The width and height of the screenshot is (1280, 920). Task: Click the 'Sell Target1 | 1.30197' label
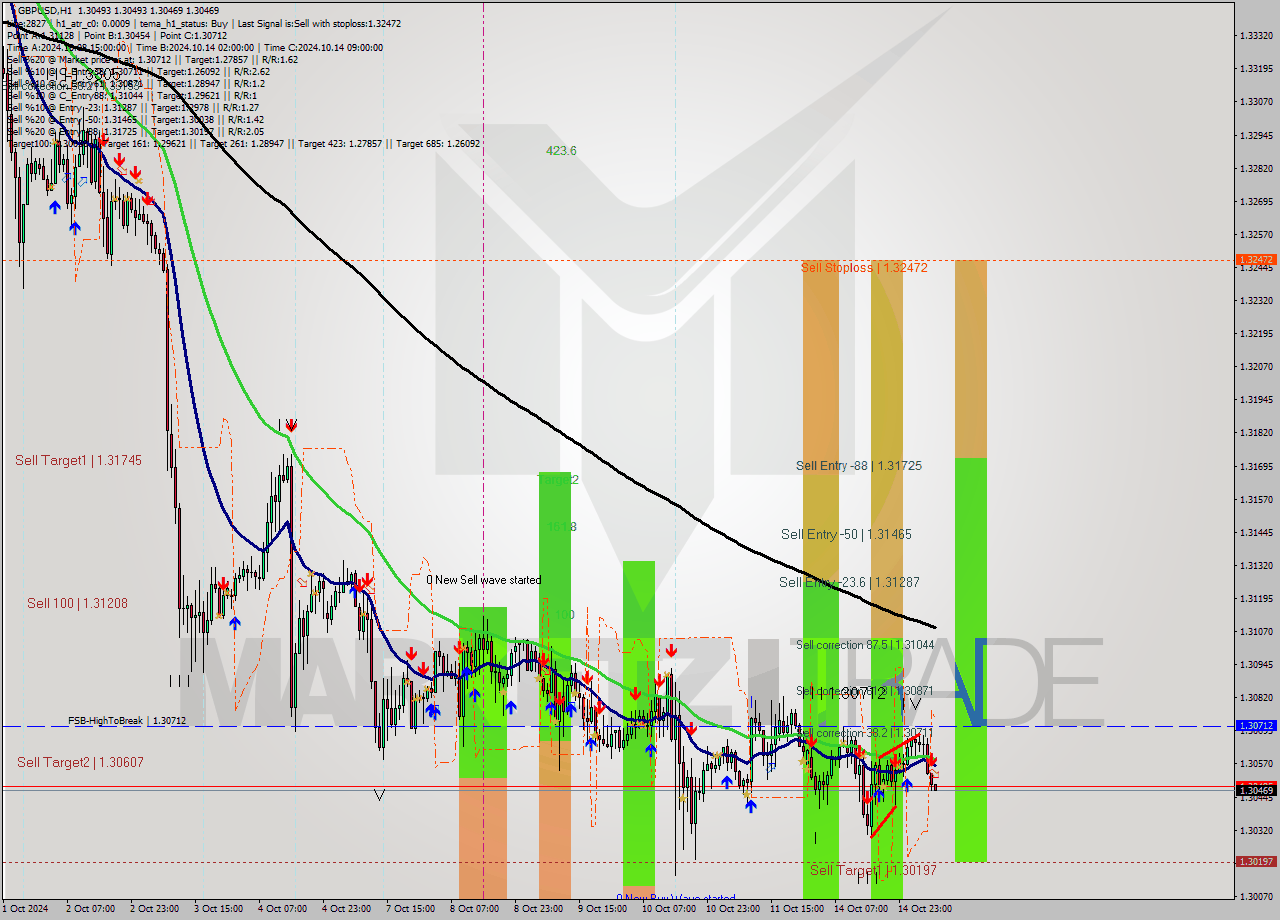point(873,870)
